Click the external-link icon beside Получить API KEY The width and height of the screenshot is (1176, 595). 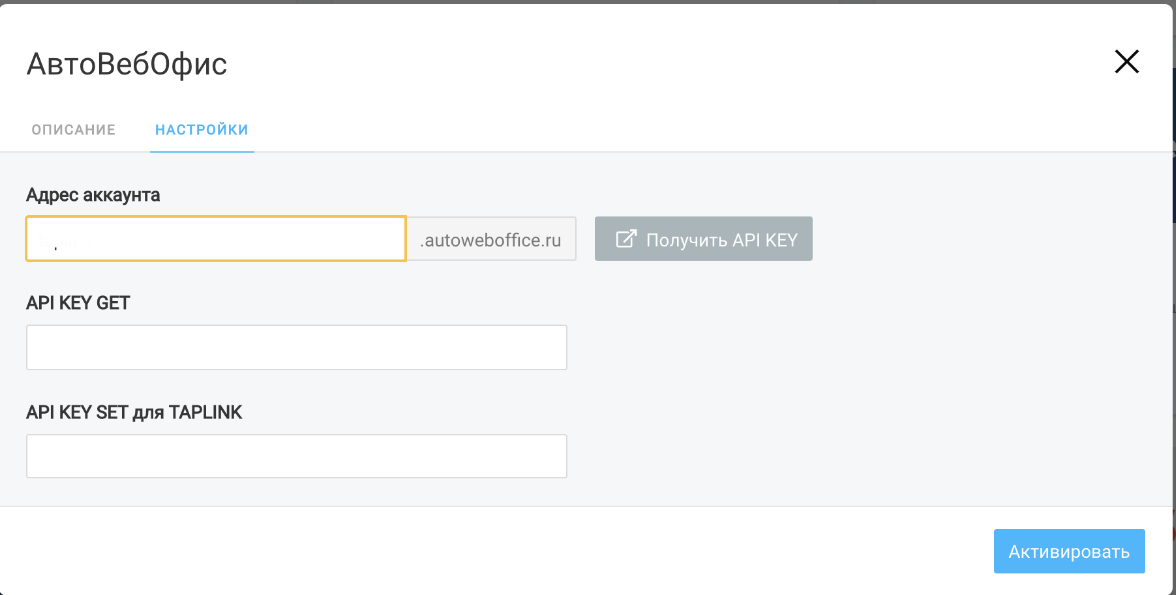[626, 239]
